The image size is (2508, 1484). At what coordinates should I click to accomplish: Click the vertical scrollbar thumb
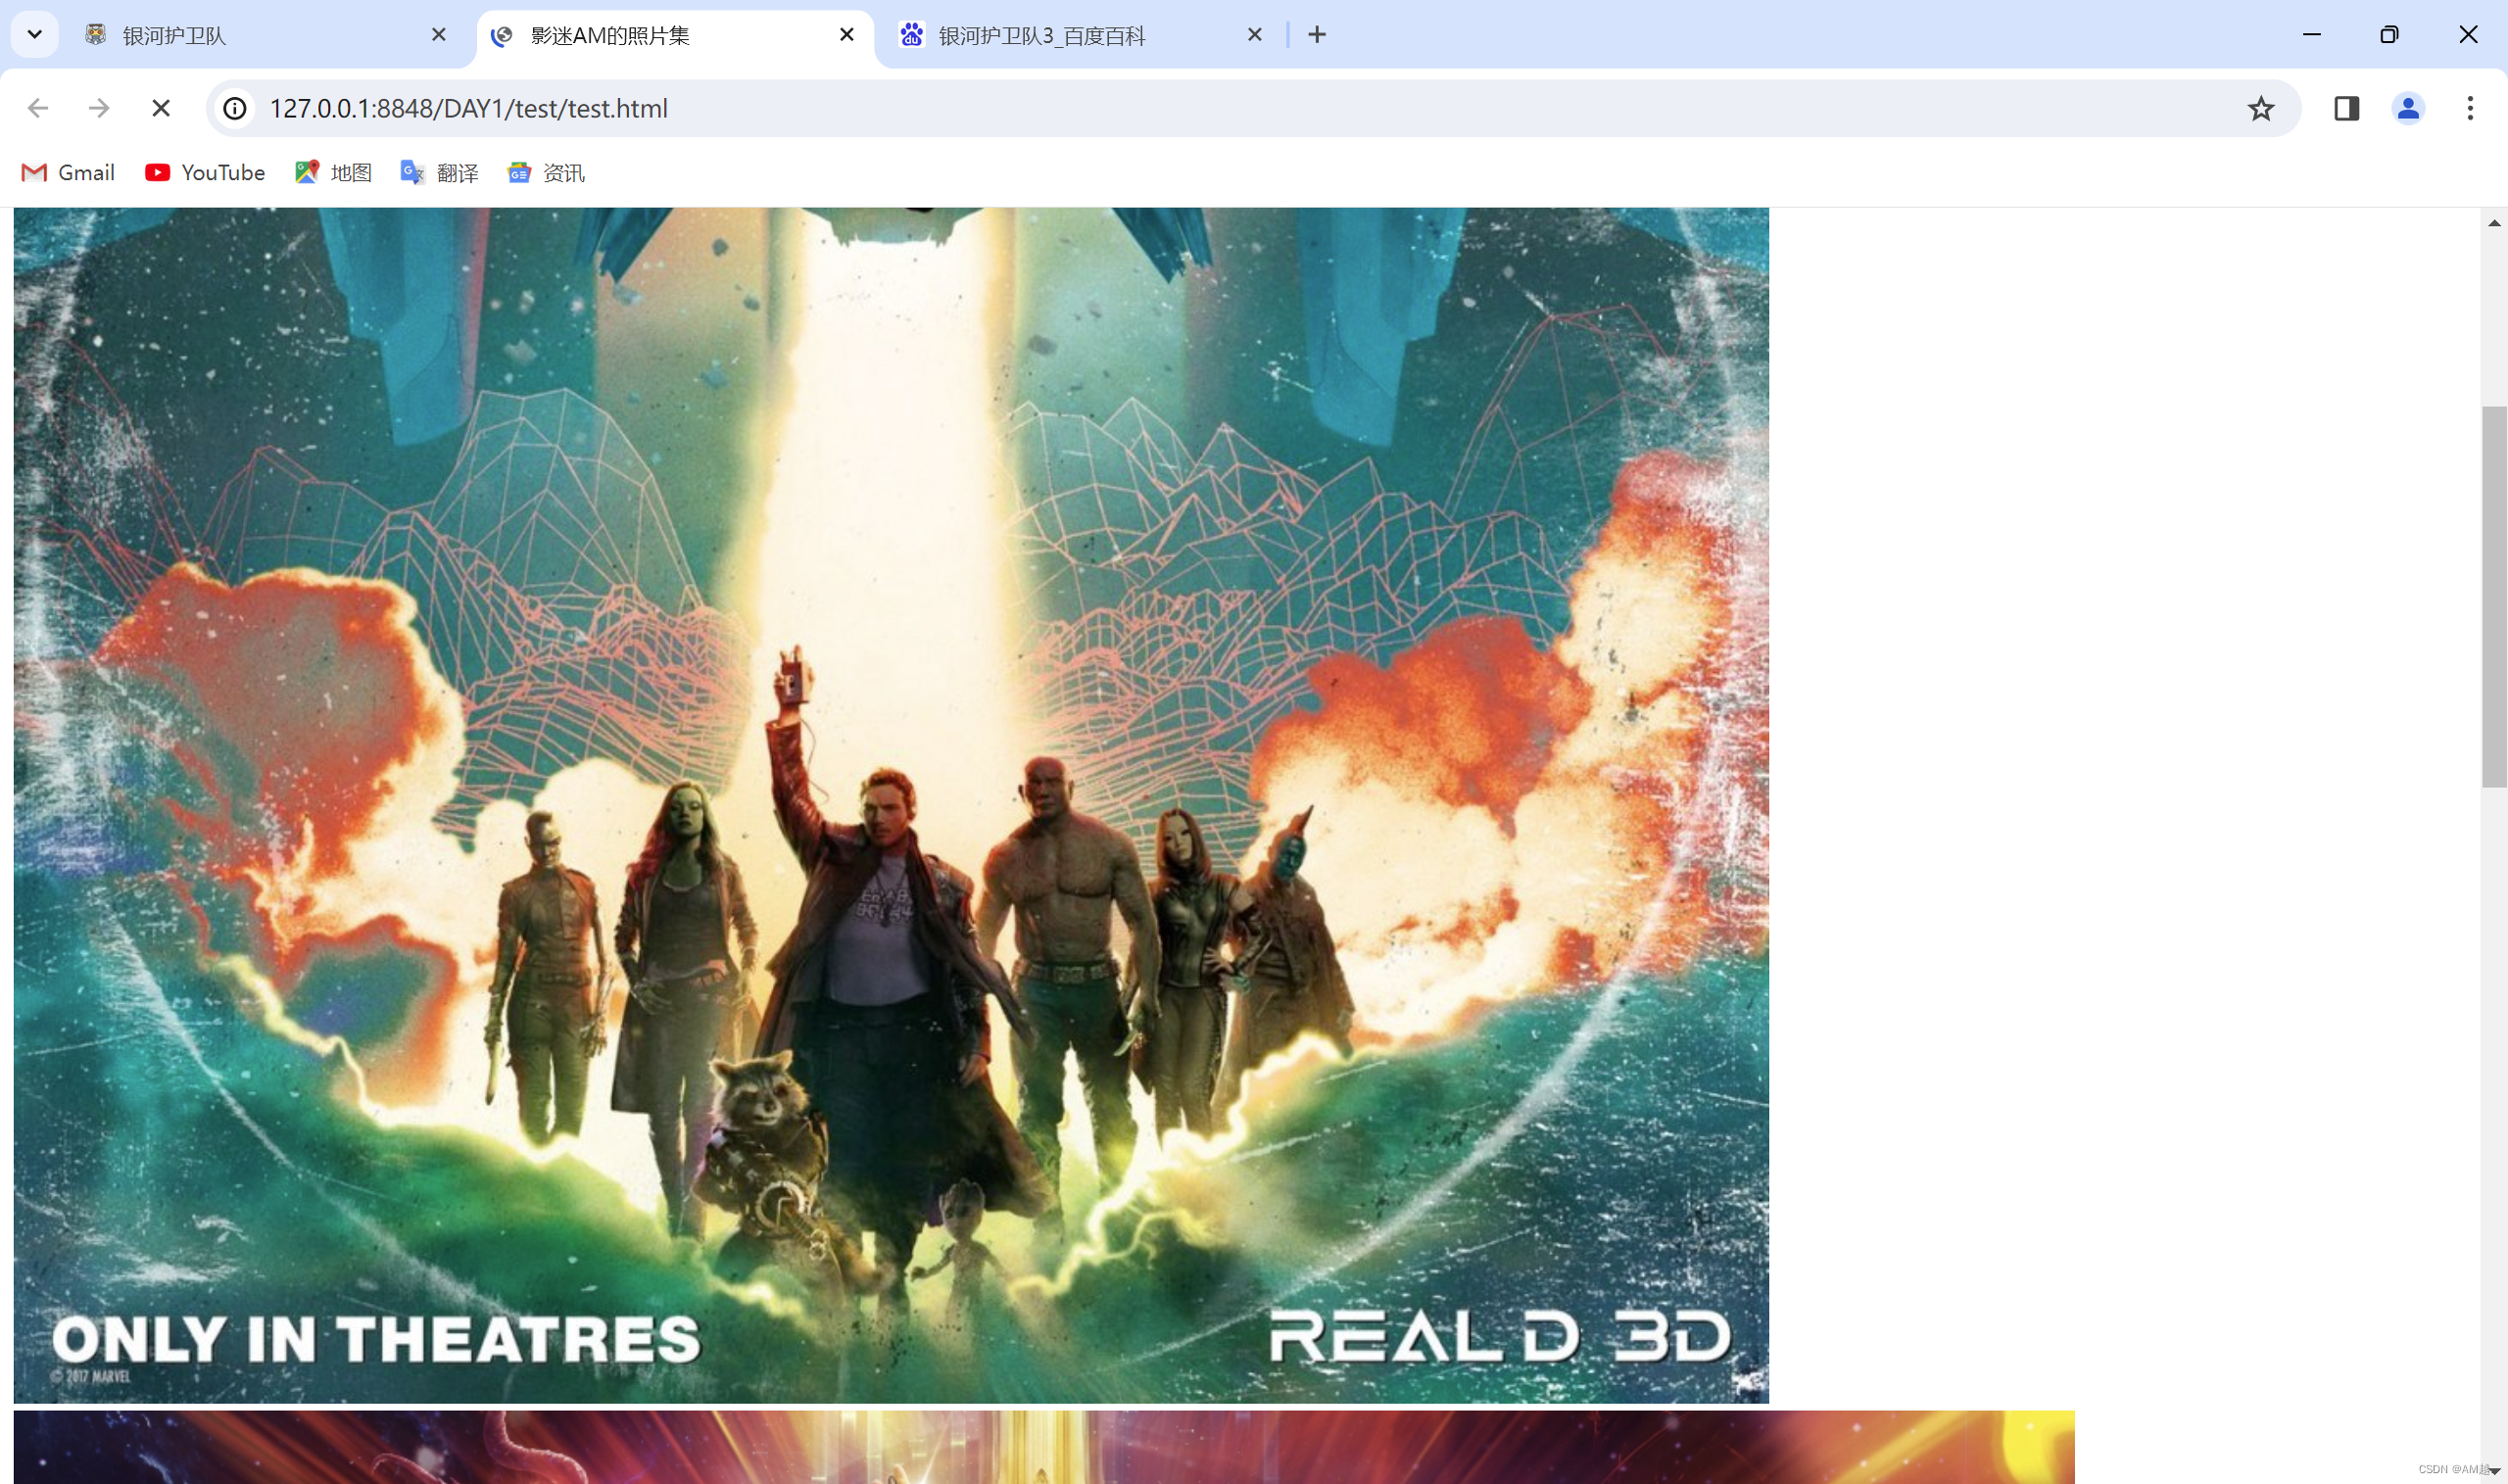point(2494,597)
